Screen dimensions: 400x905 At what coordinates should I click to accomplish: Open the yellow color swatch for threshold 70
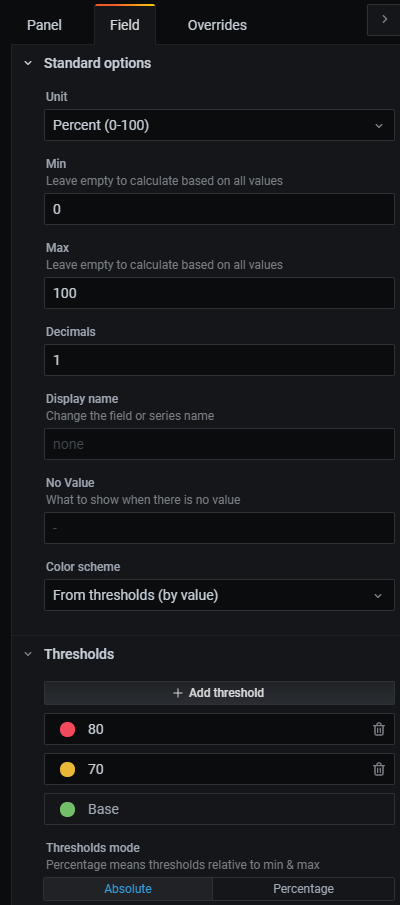[x=68, y=769]
